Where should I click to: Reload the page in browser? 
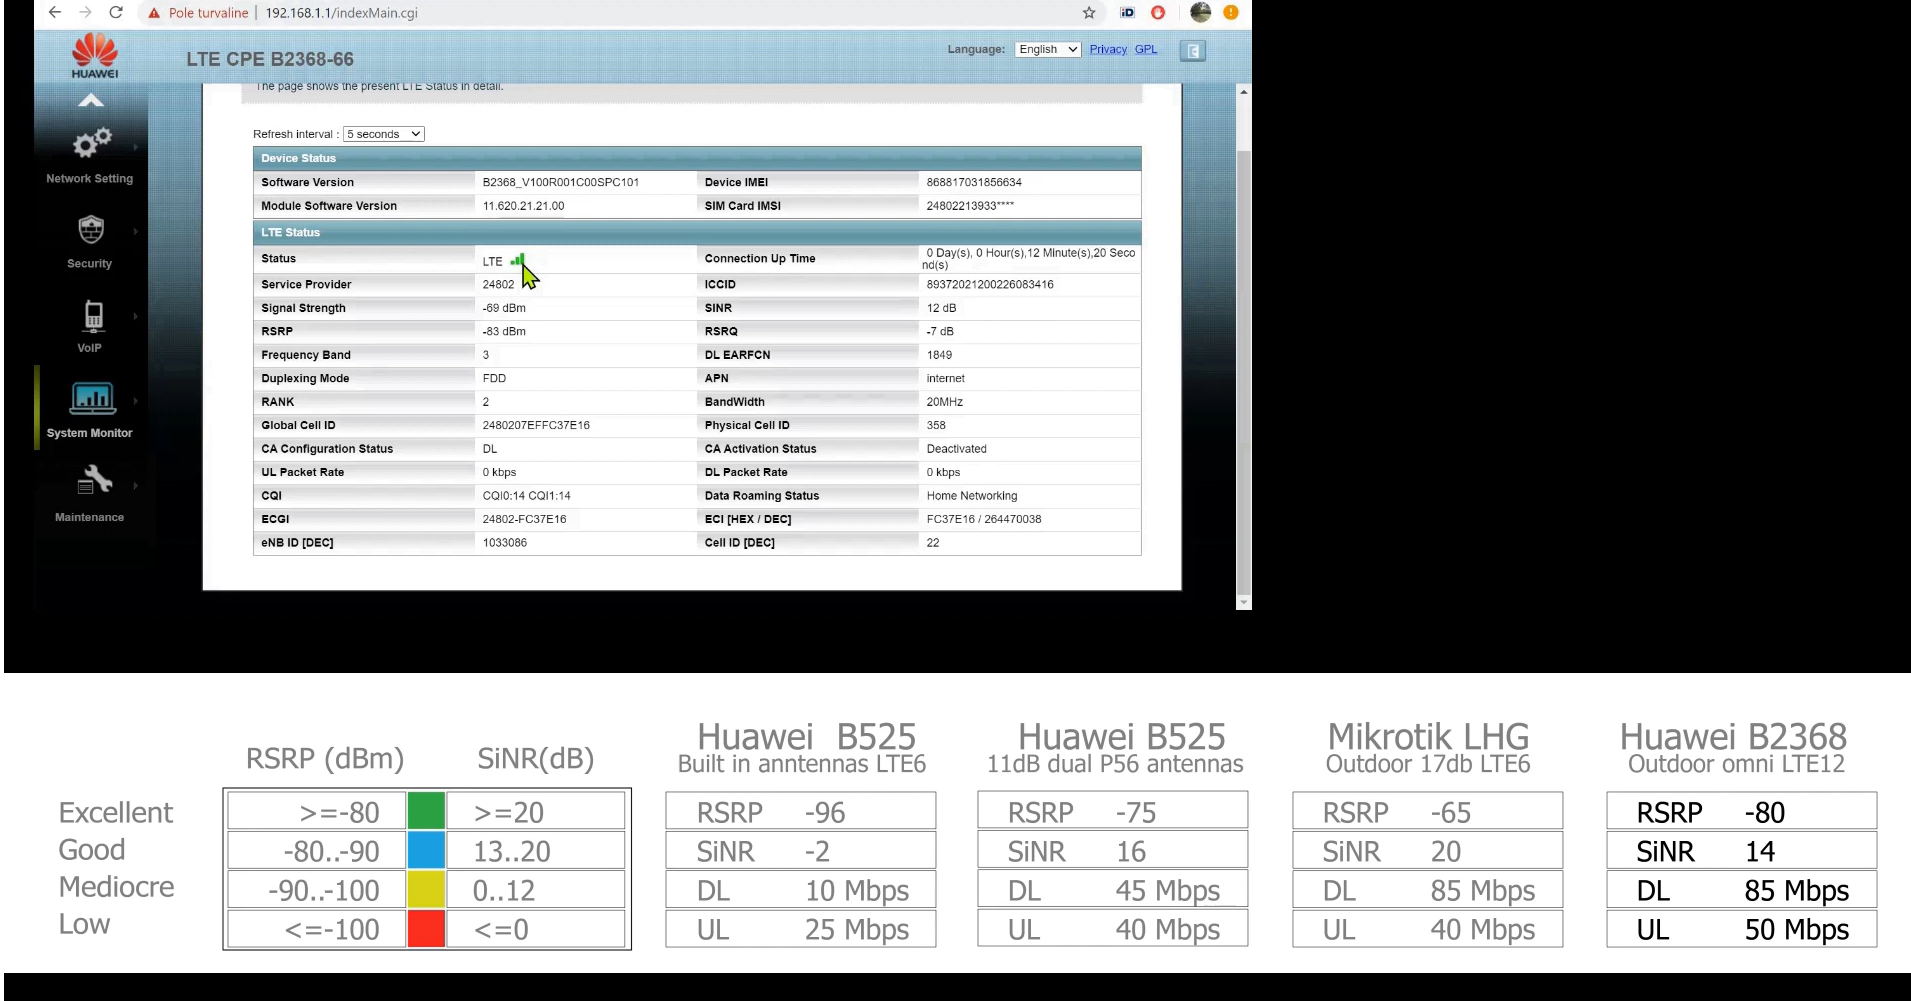[x=116, y=13]
